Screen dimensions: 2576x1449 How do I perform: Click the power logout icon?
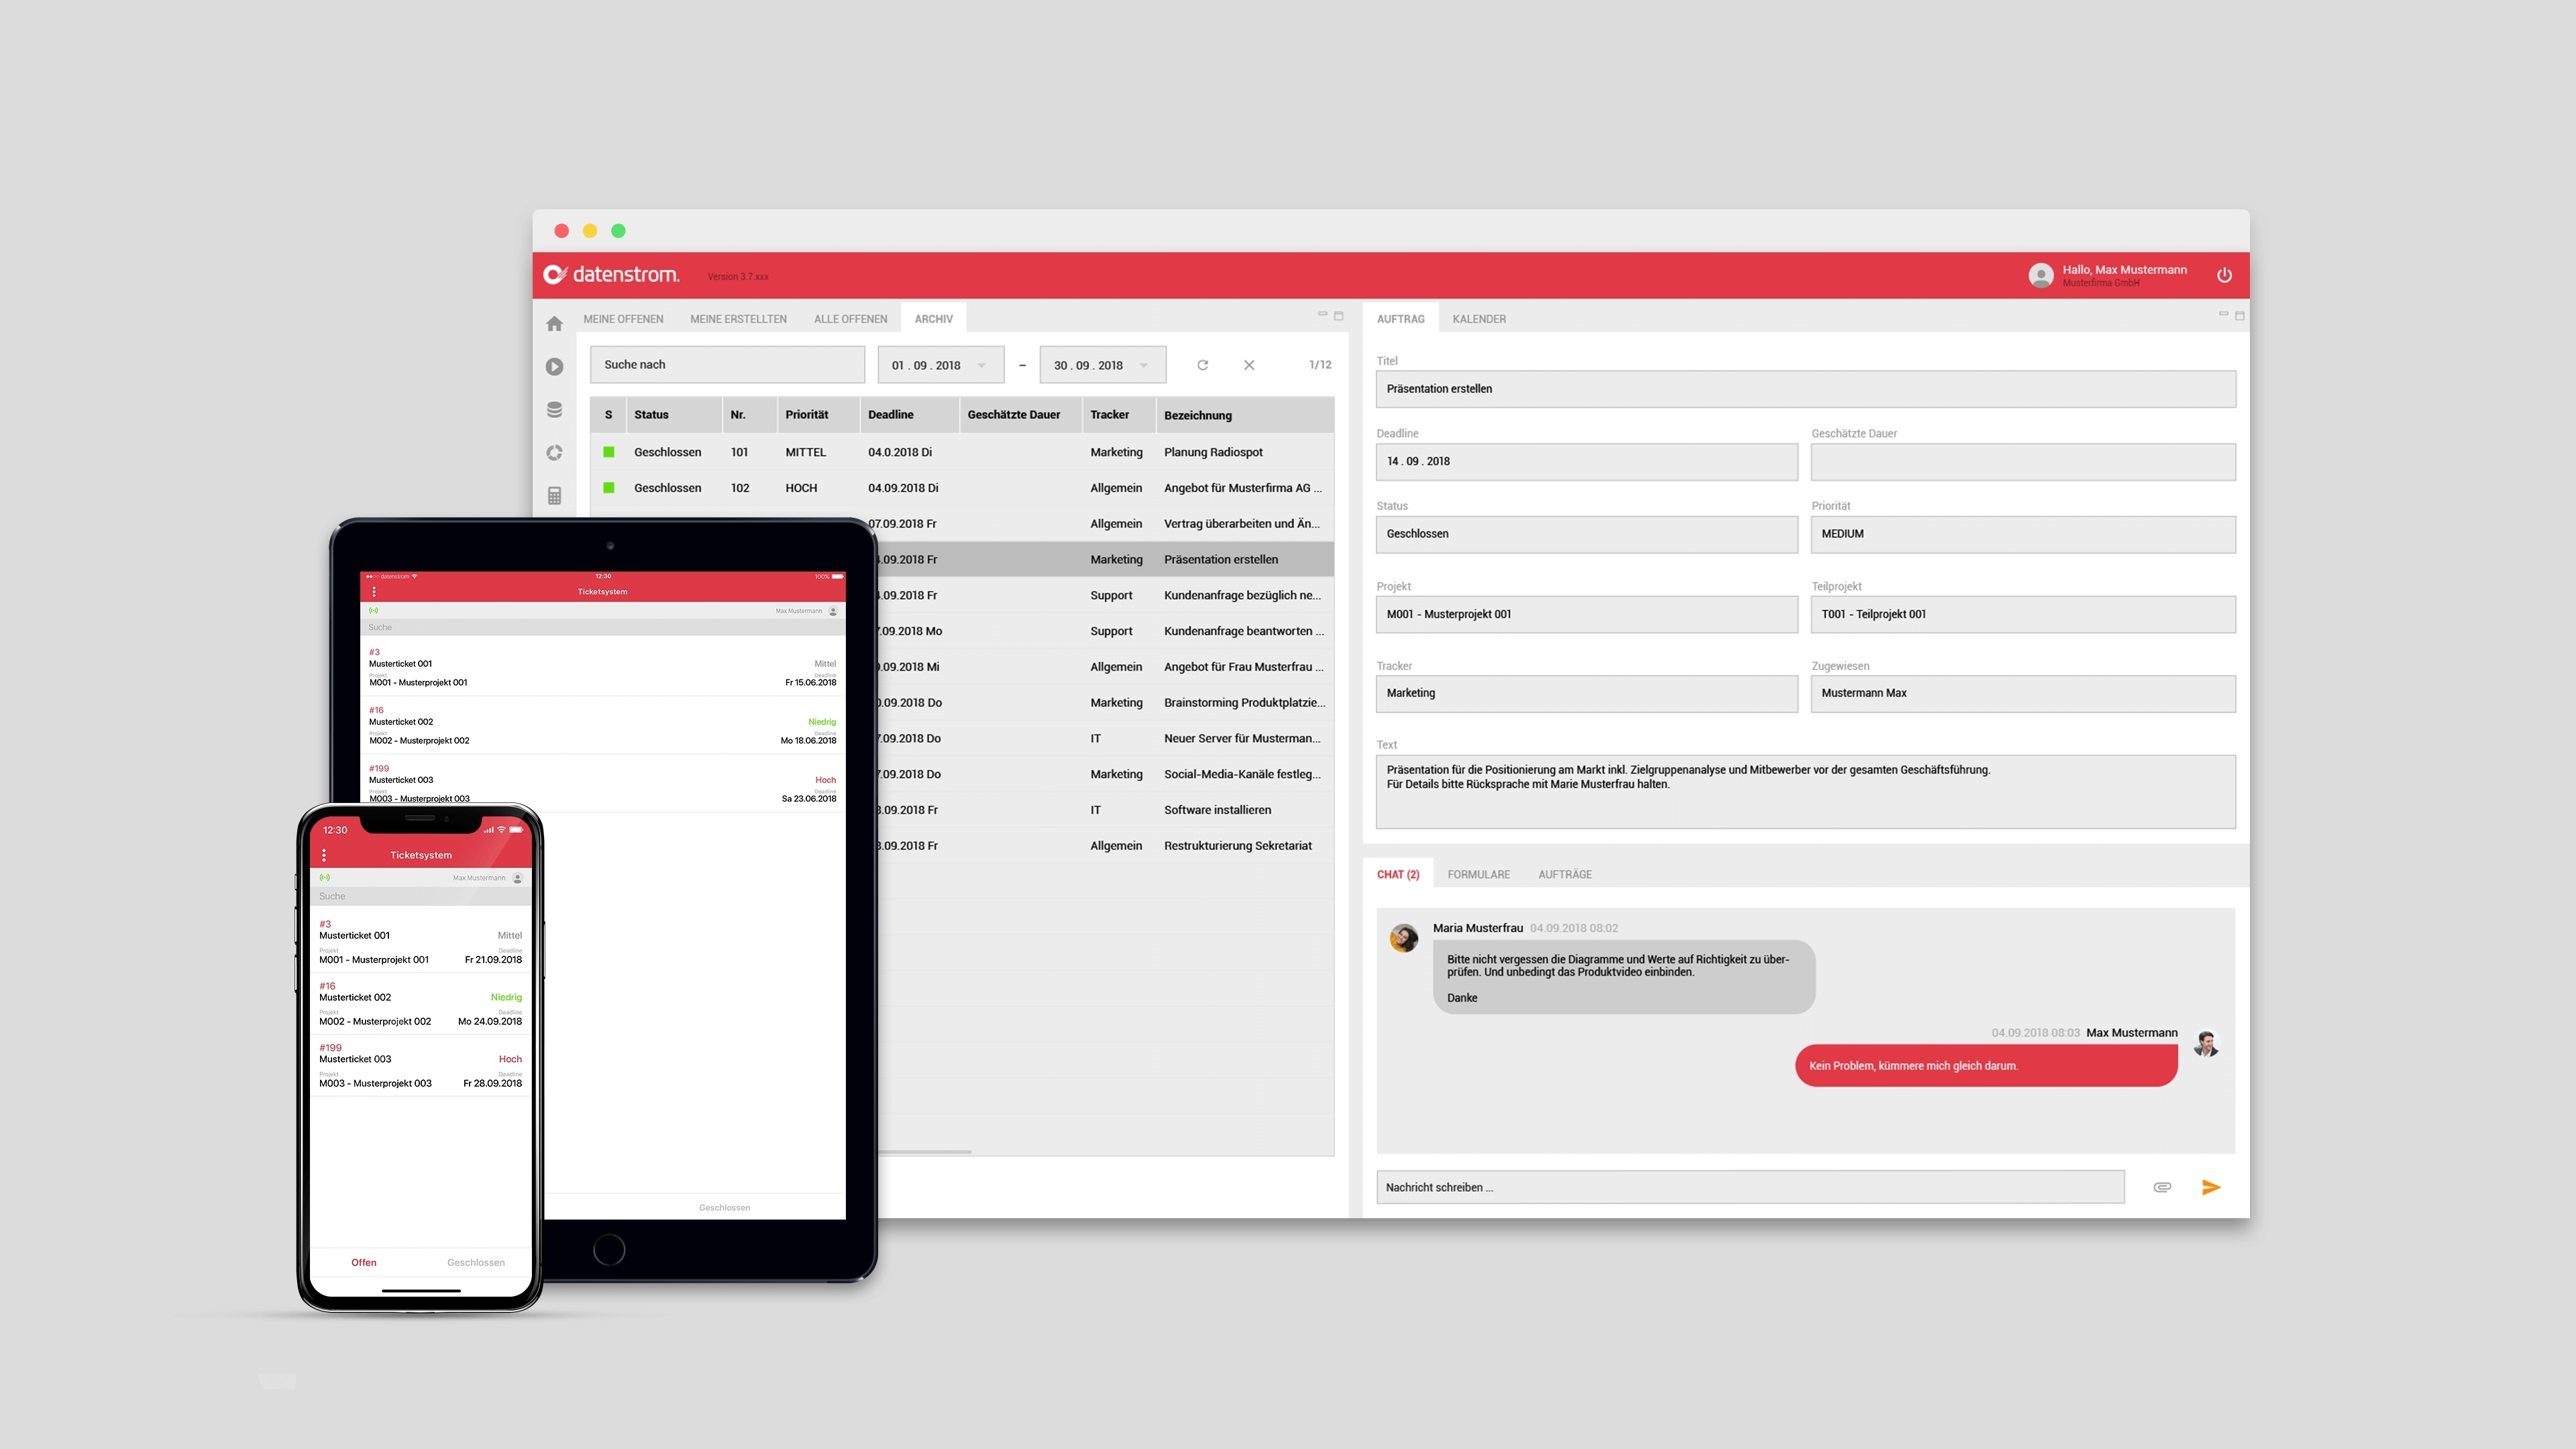(2224, 275)
